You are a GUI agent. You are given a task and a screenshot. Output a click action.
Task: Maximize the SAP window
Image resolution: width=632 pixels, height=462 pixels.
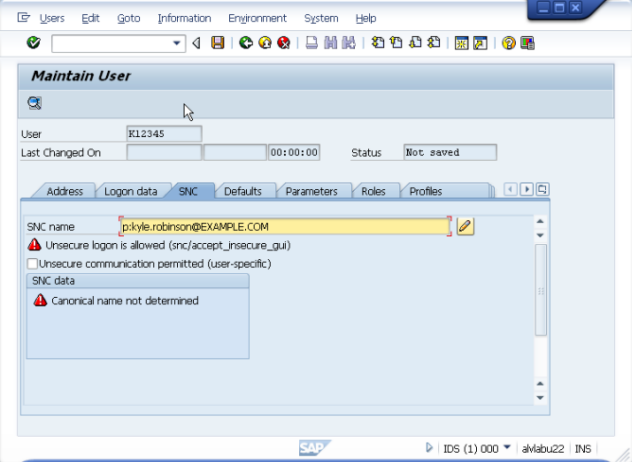(559, 8)
